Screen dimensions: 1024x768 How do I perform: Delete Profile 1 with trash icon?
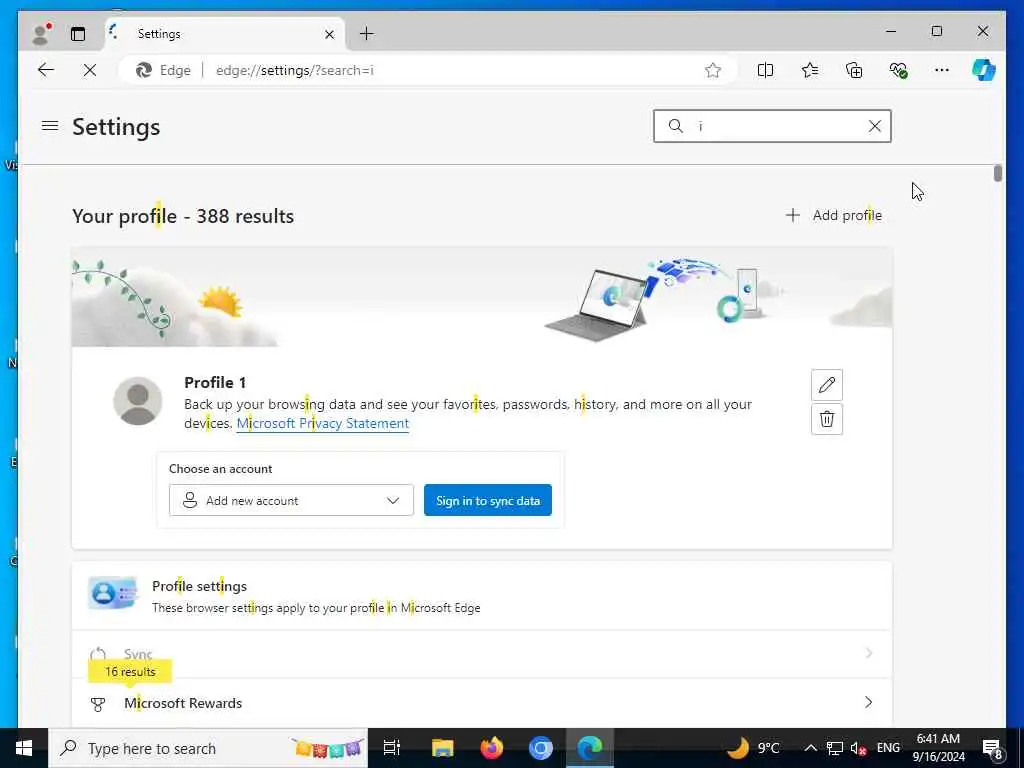(x=827, y=419)
